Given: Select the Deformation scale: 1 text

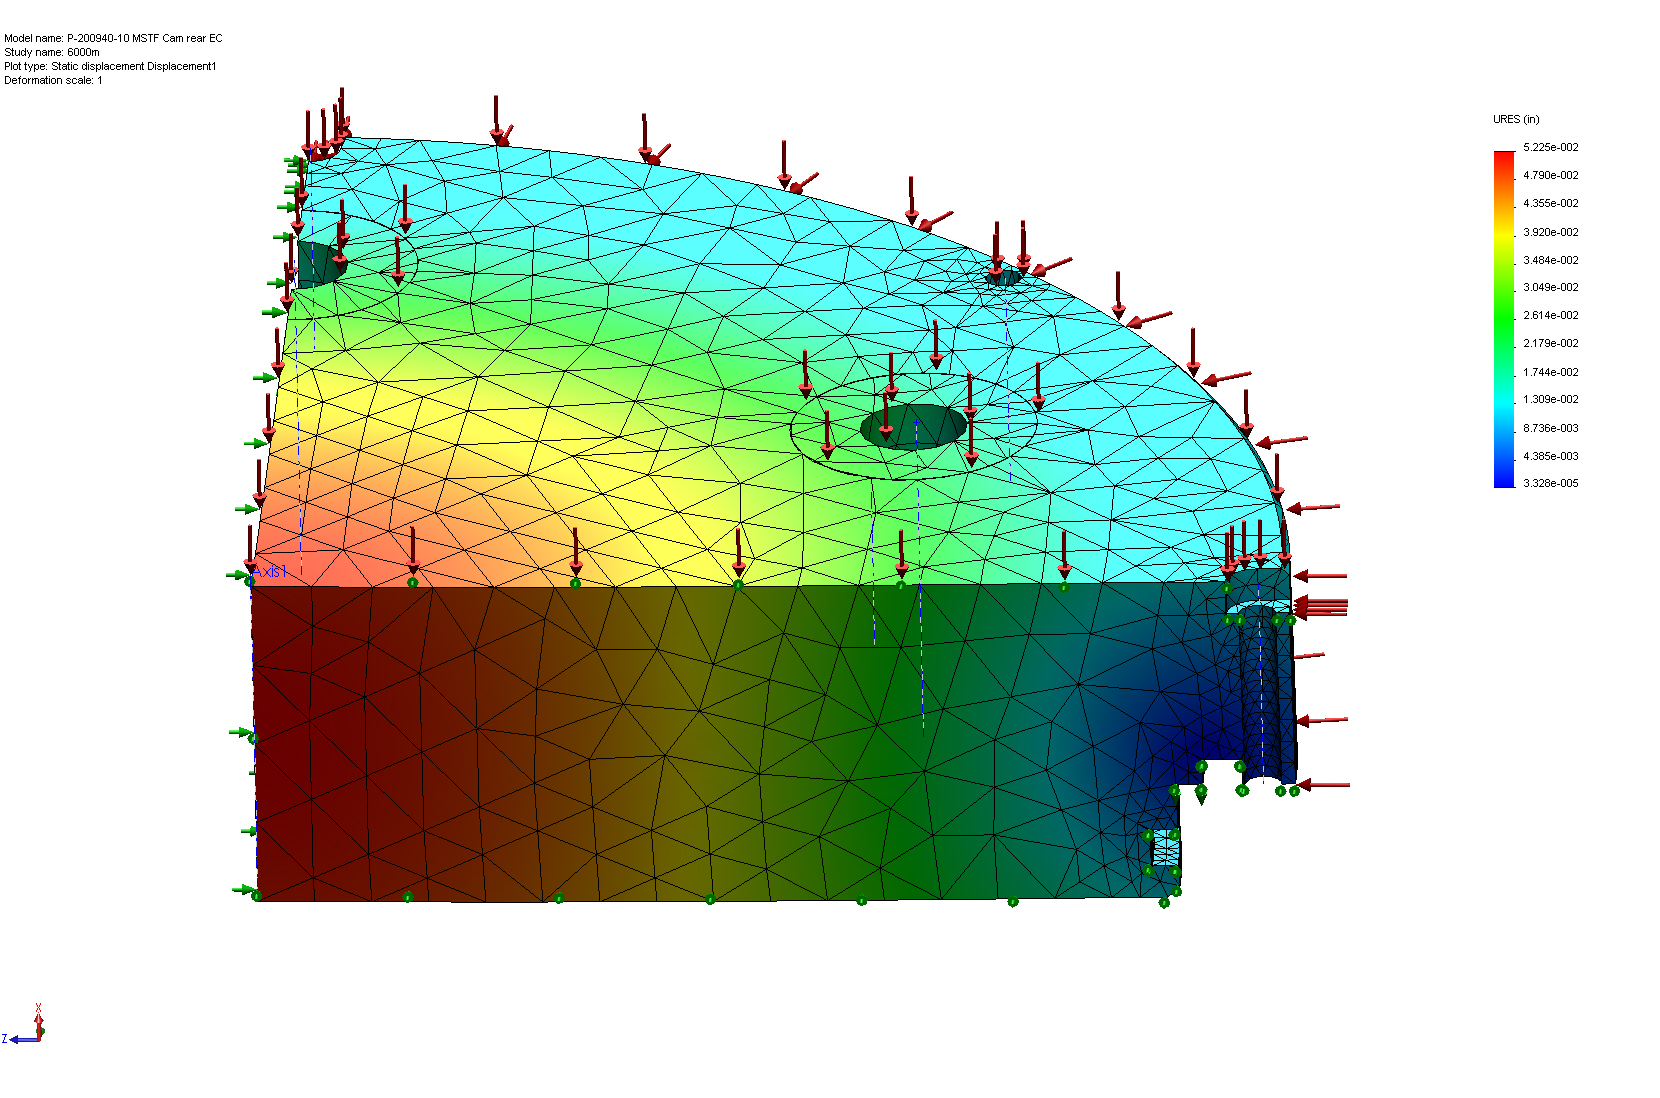Looking at the screenshot, I should 53,80.
